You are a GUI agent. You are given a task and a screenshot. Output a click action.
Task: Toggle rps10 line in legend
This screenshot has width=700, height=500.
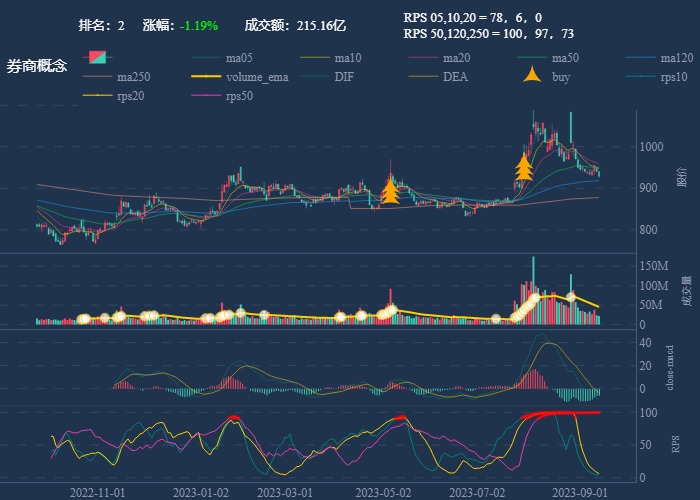673,77
